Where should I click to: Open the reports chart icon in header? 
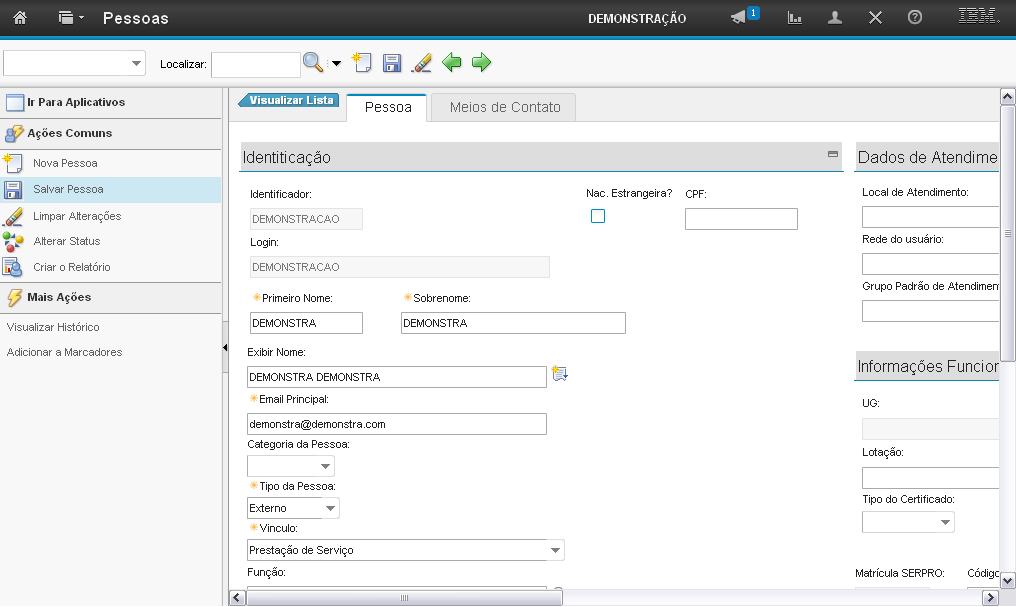795,18
